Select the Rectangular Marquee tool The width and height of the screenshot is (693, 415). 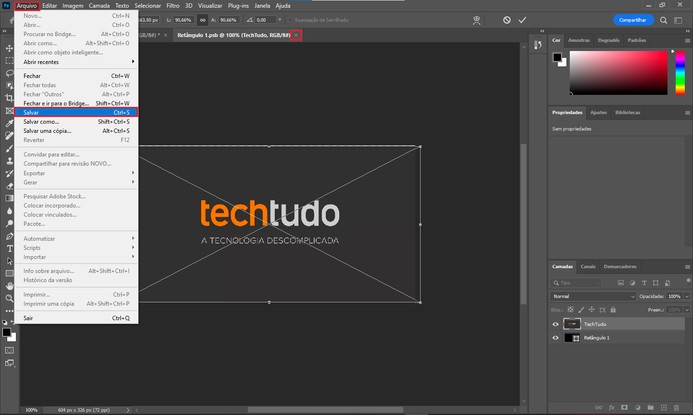9,61
